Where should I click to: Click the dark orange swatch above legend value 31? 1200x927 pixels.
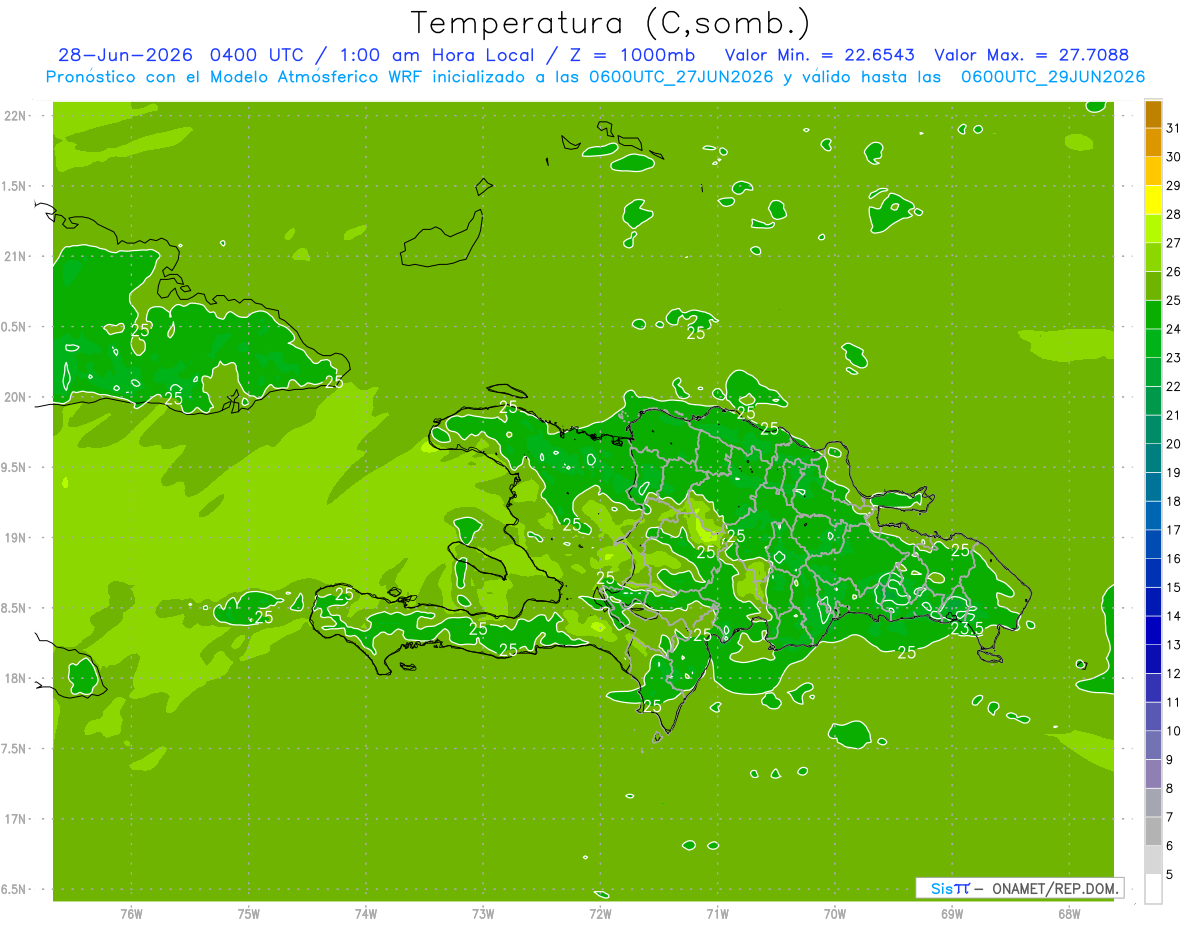pos(1153,114)
